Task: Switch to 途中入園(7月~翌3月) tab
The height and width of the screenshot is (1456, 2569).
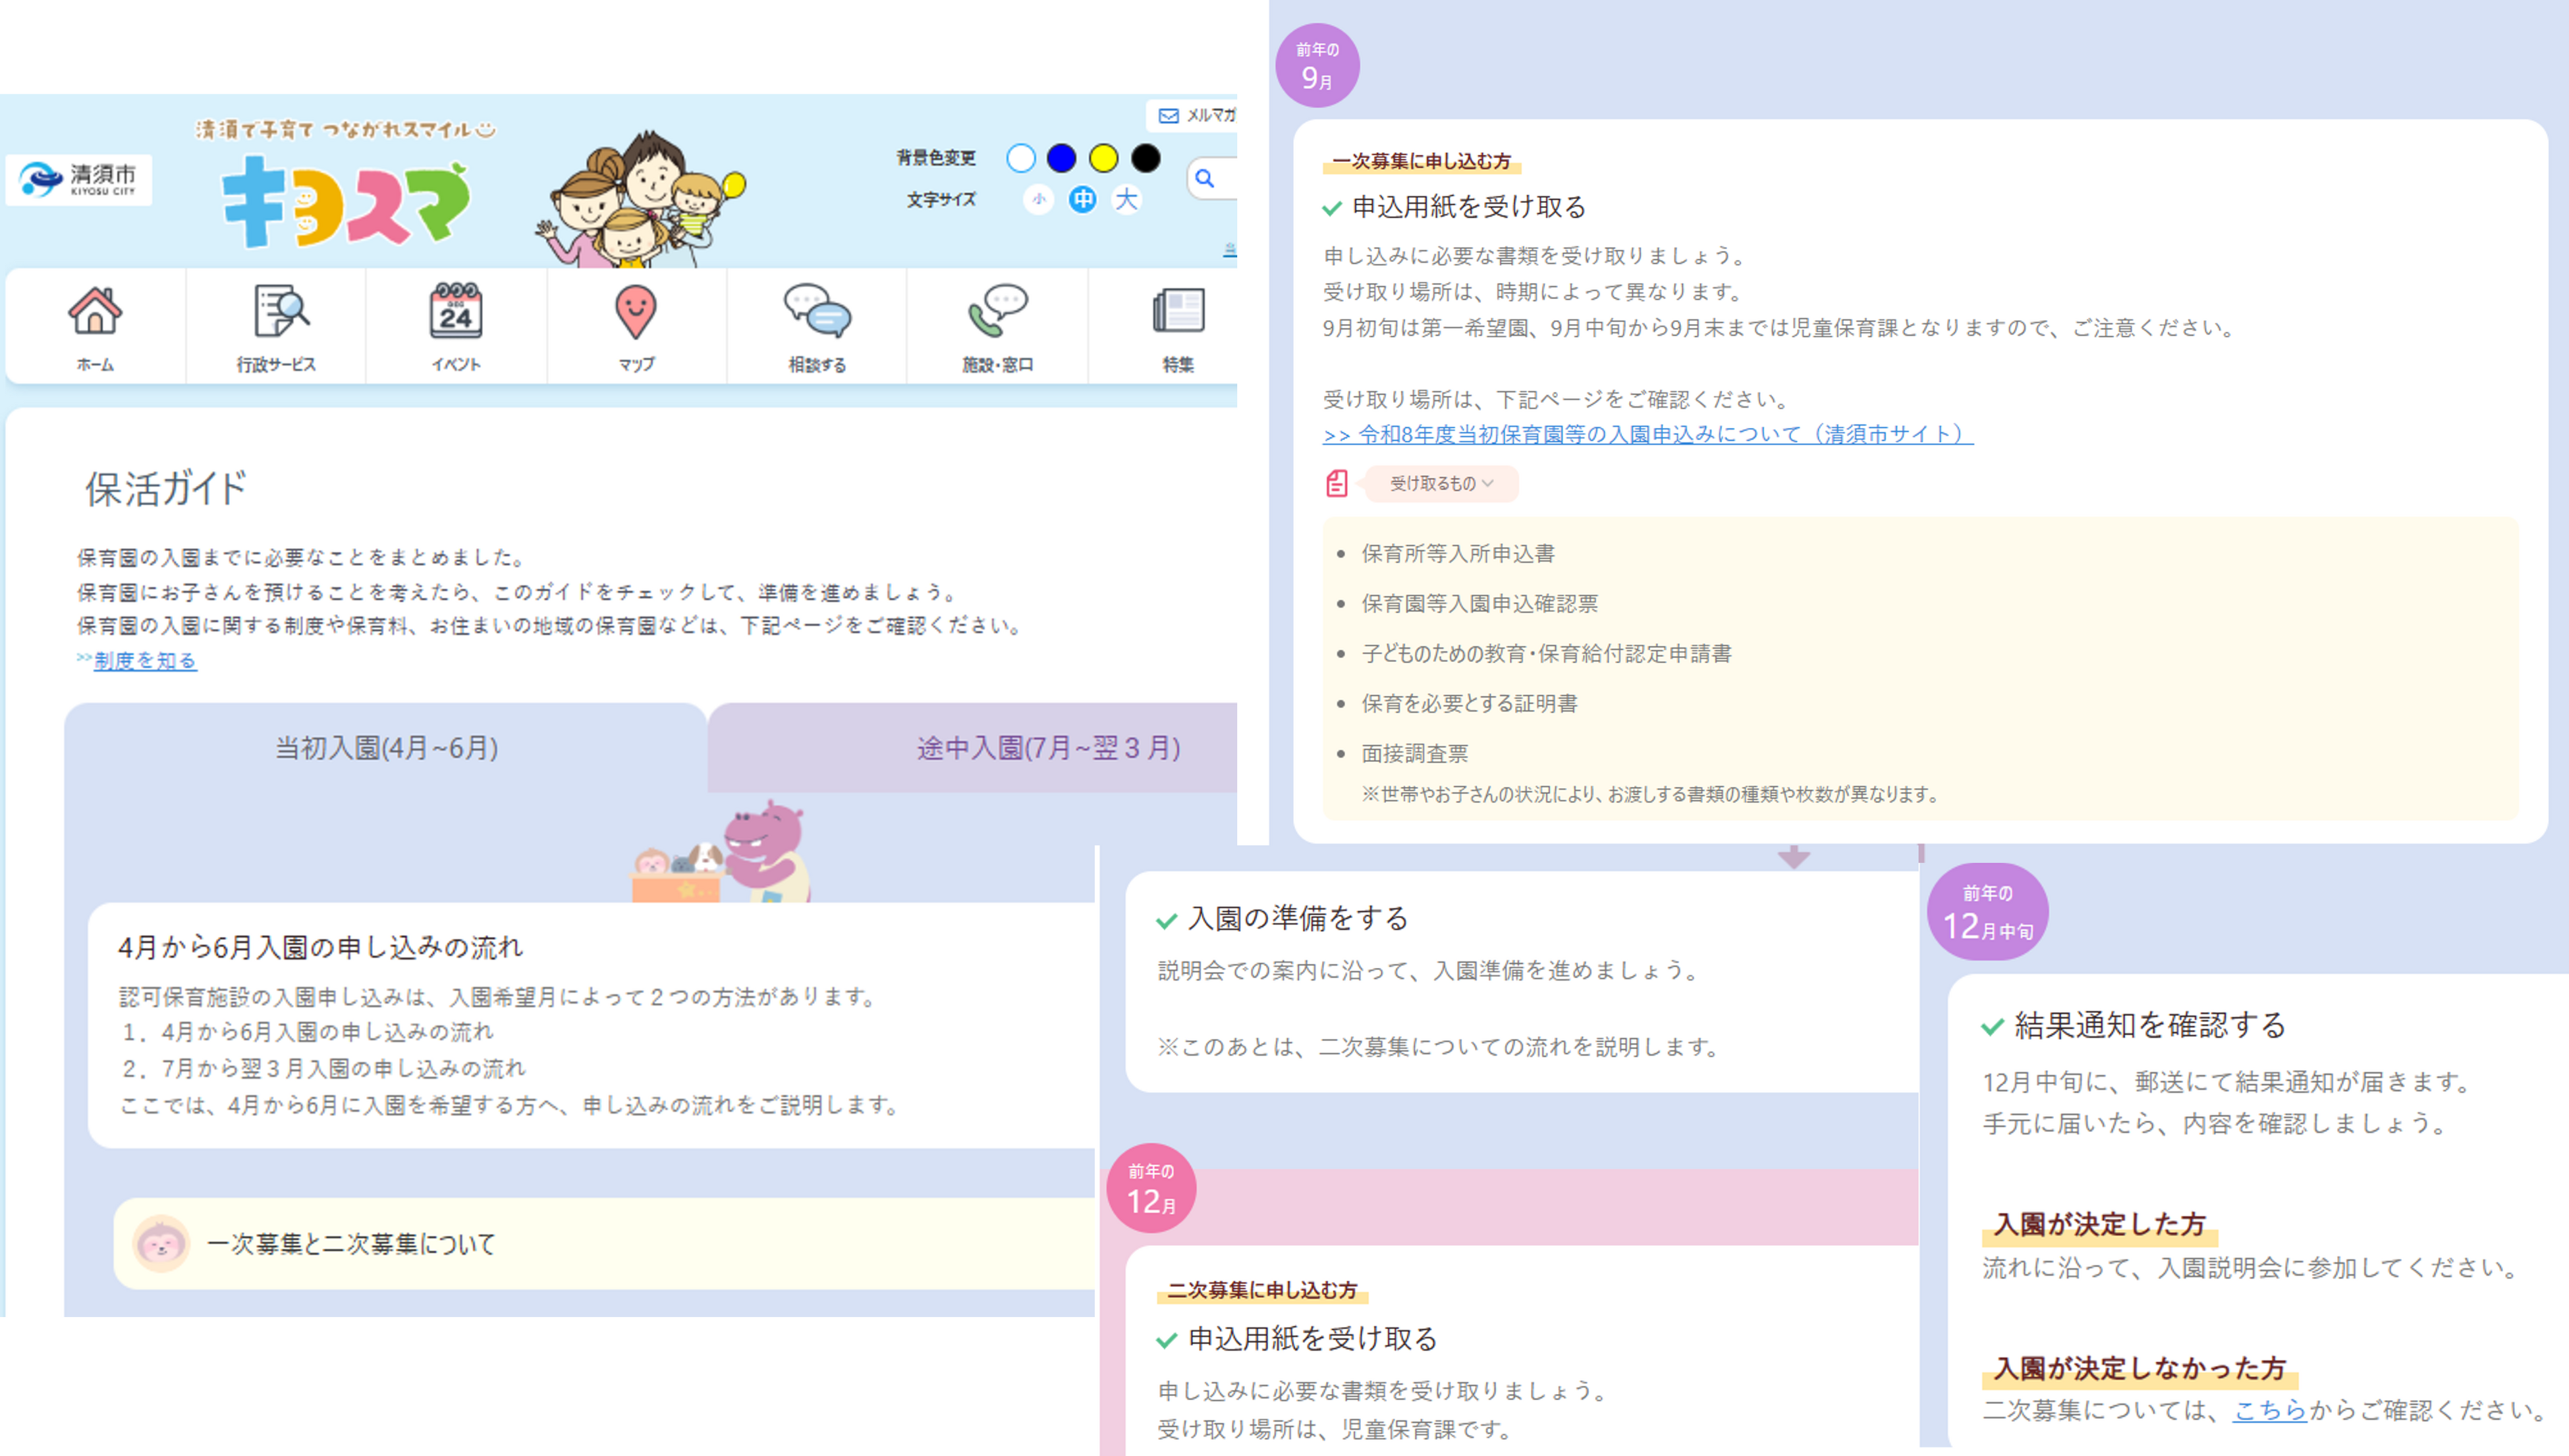Action: [1047, 748]
